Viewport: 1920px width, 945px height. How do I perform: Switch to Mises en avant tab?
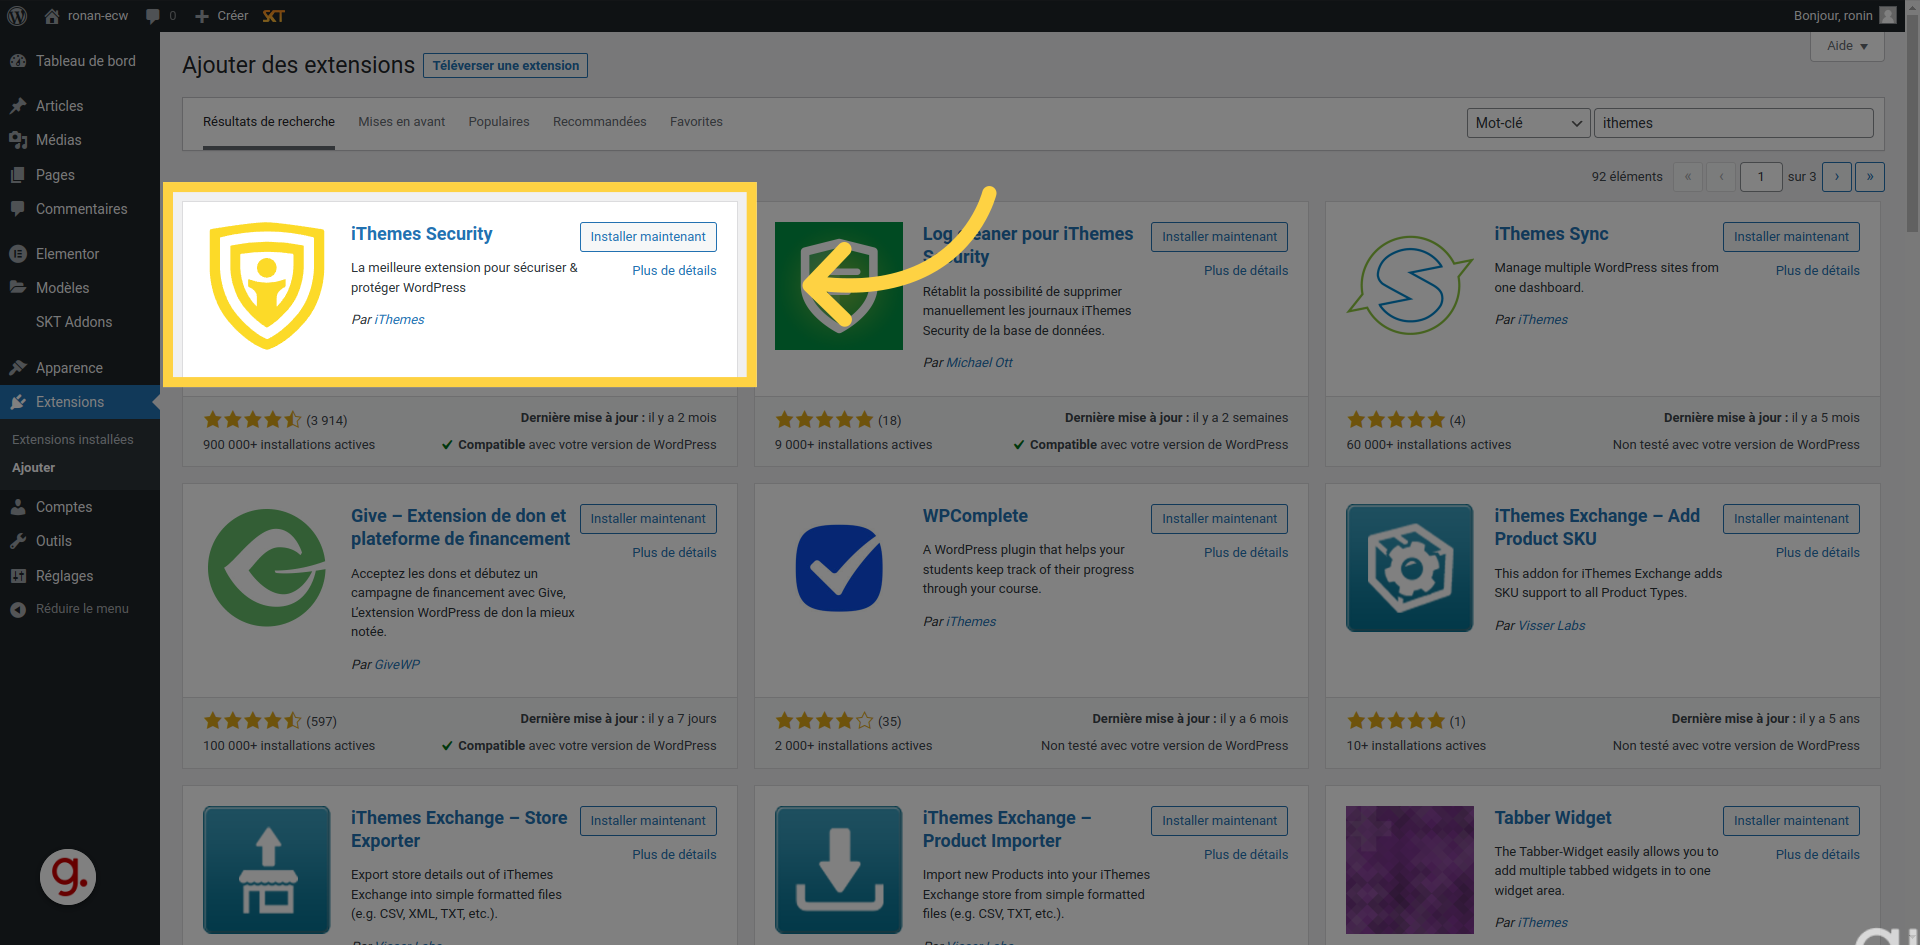click(x=402, y=122)
